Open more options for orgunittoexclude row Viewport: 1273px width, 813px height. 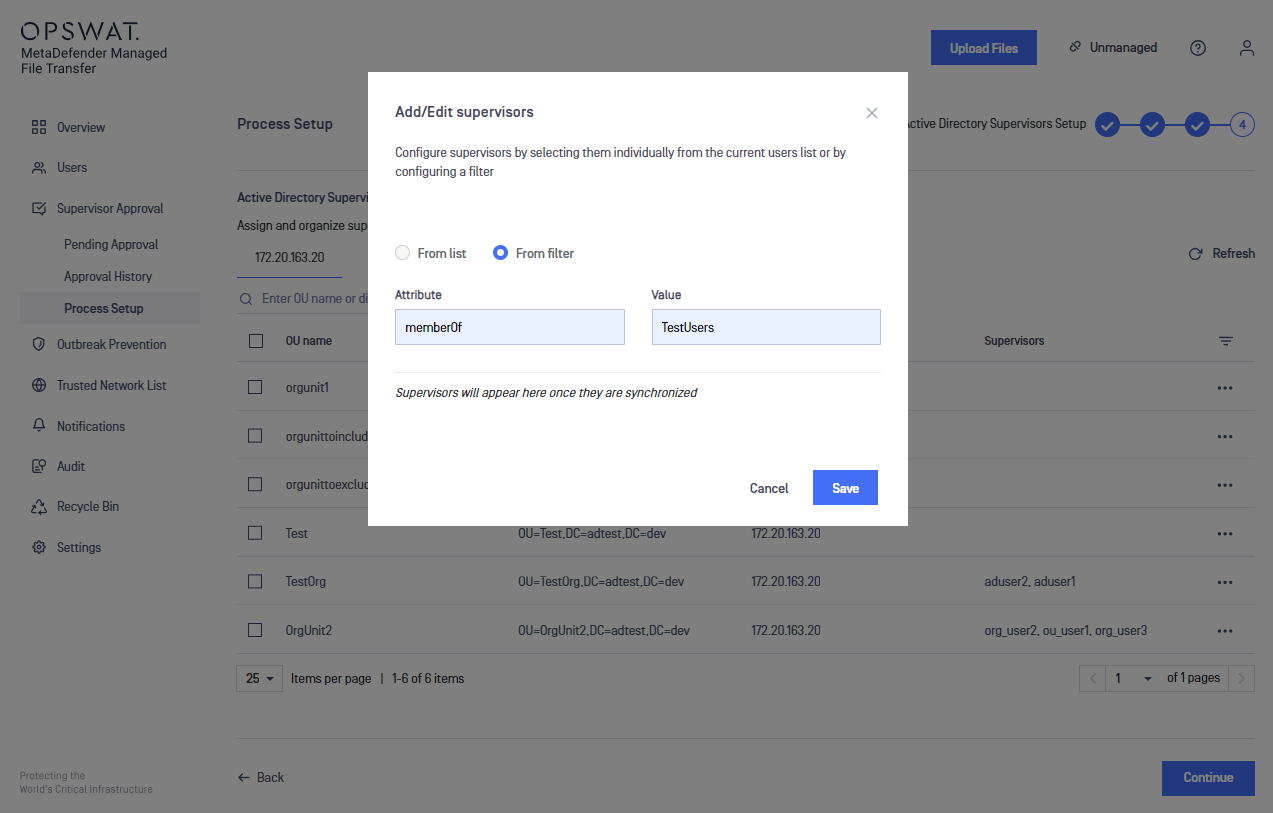(x=1225, y=484)
